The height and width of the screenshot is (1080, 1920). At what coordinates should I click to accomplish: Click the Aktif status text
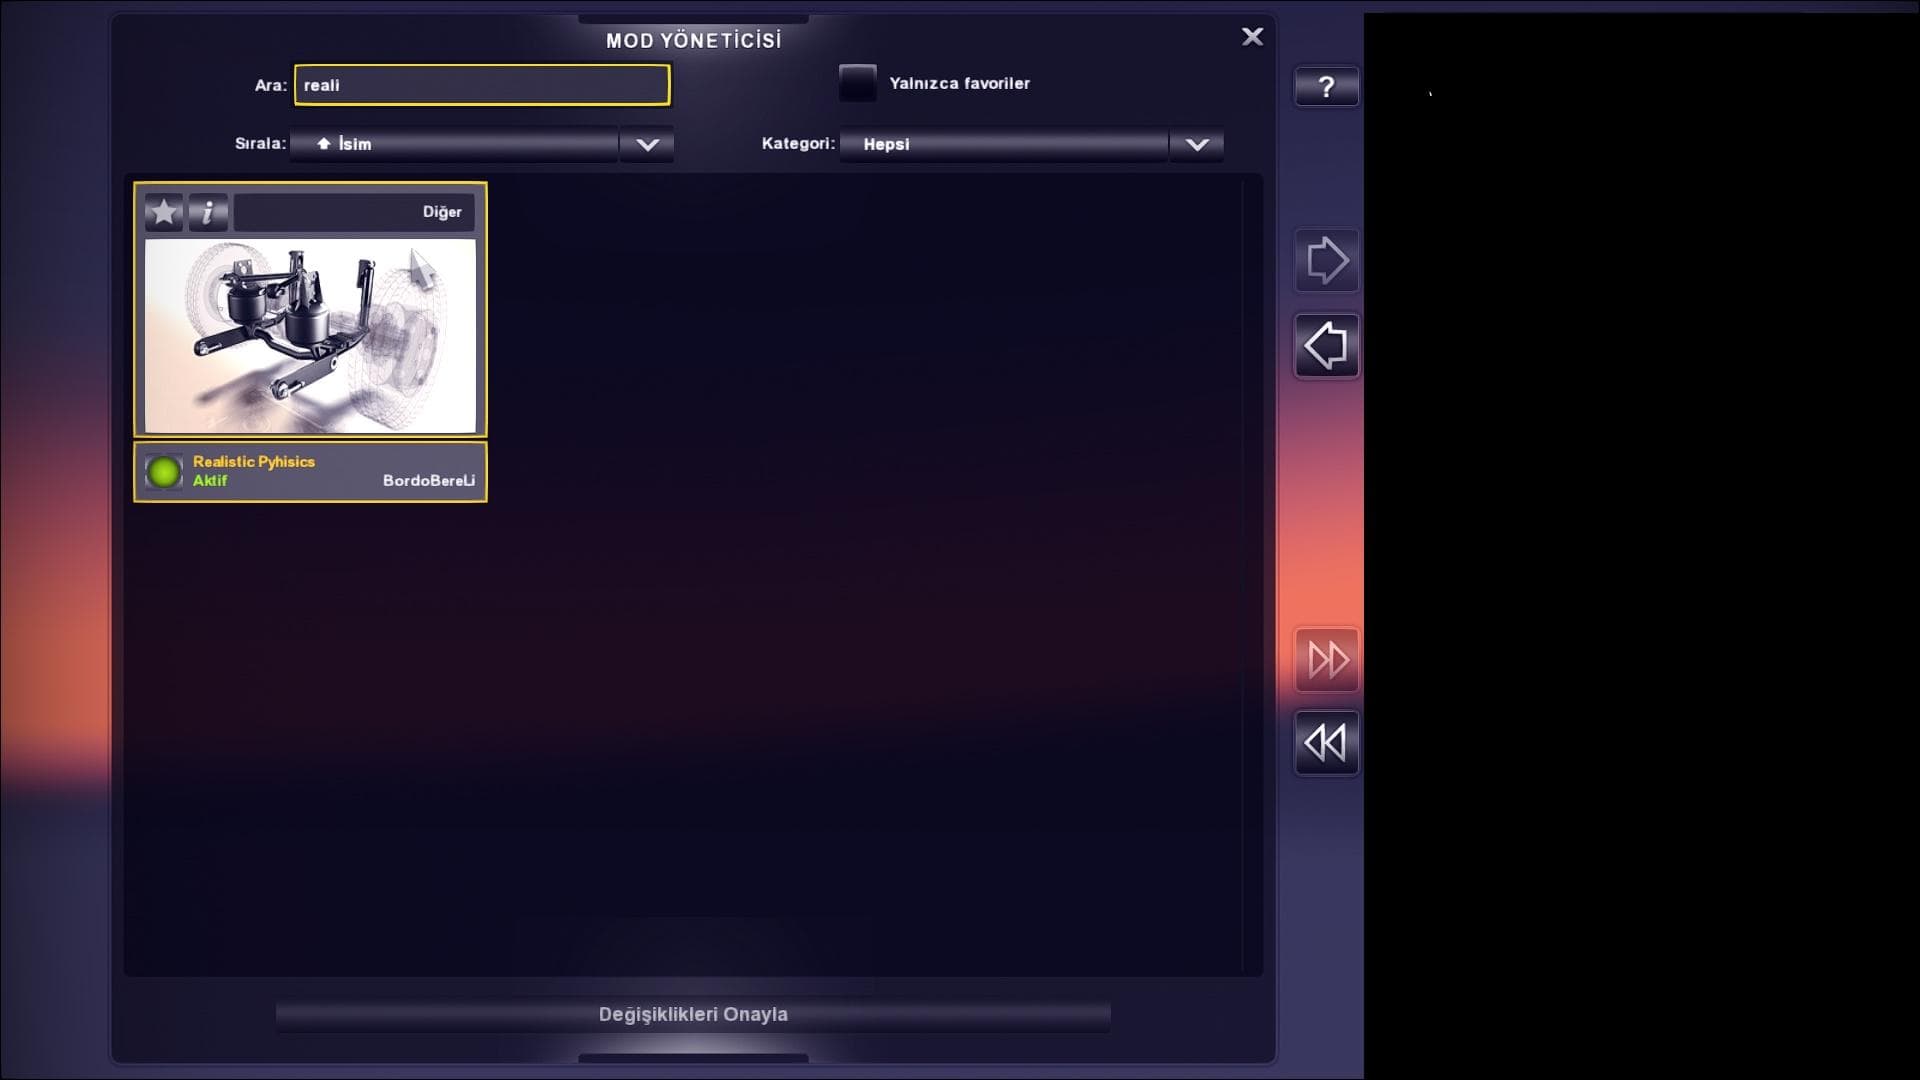(x=210, y=481)
